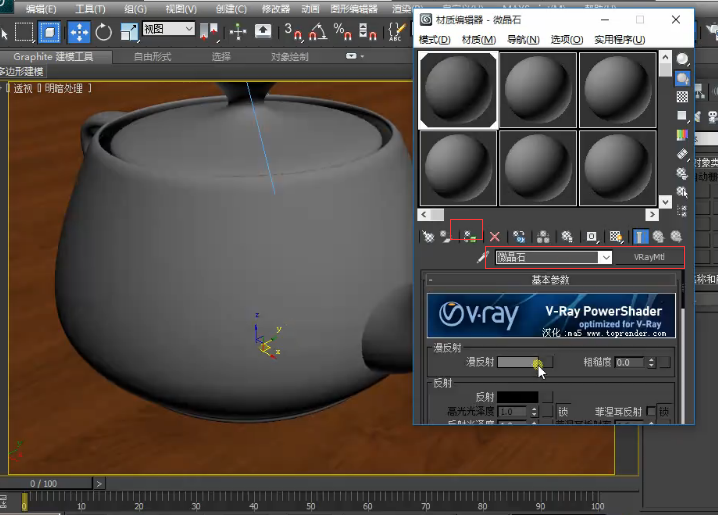Viewport: 718px width, 515px height.
Task: Click the red X reset material icon
Action: coord(494,237)
